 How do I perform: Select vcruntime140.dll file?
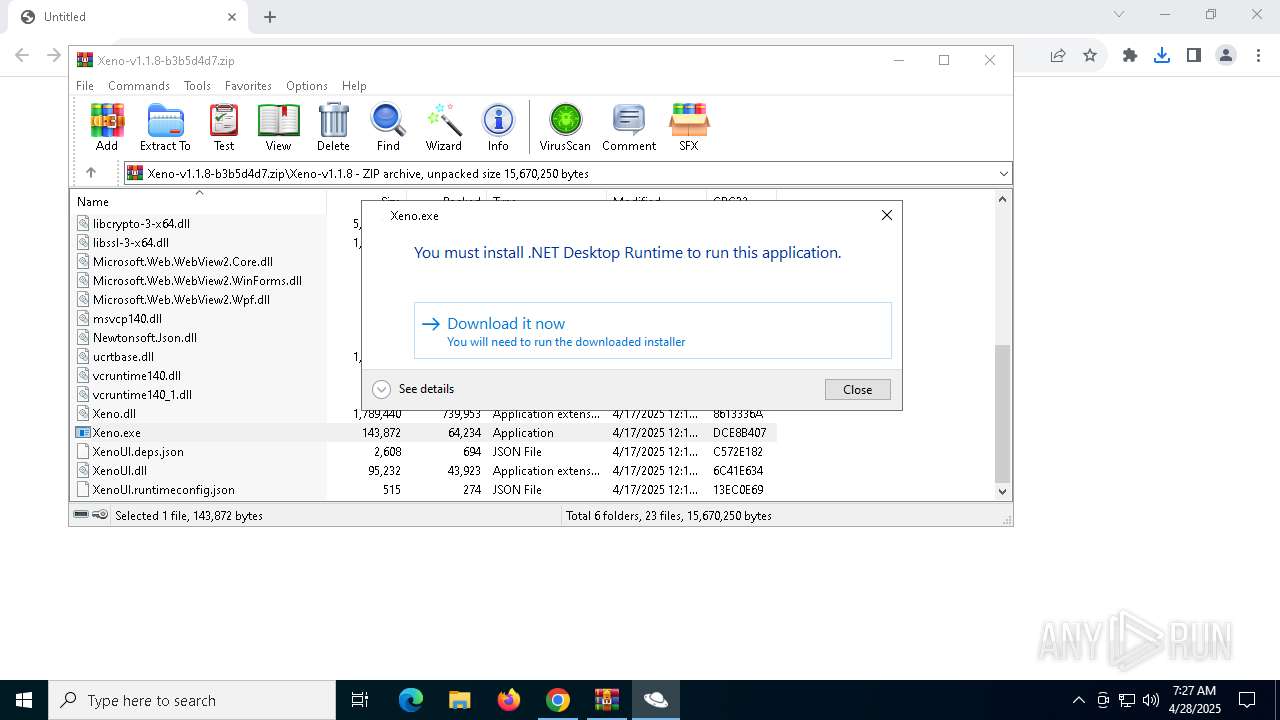(x=137, y=376)
